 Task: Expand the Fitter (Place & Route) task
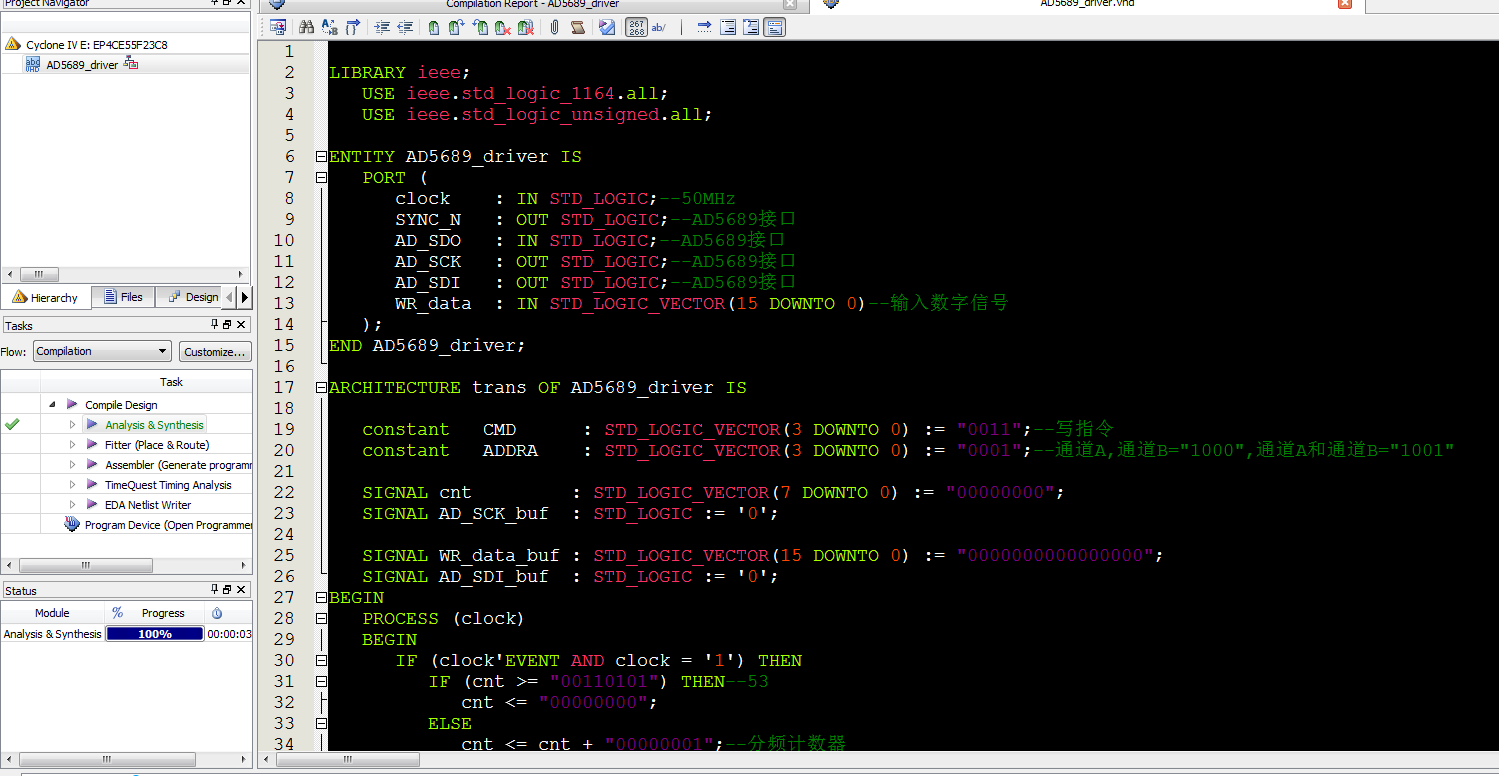pos(72,445)
